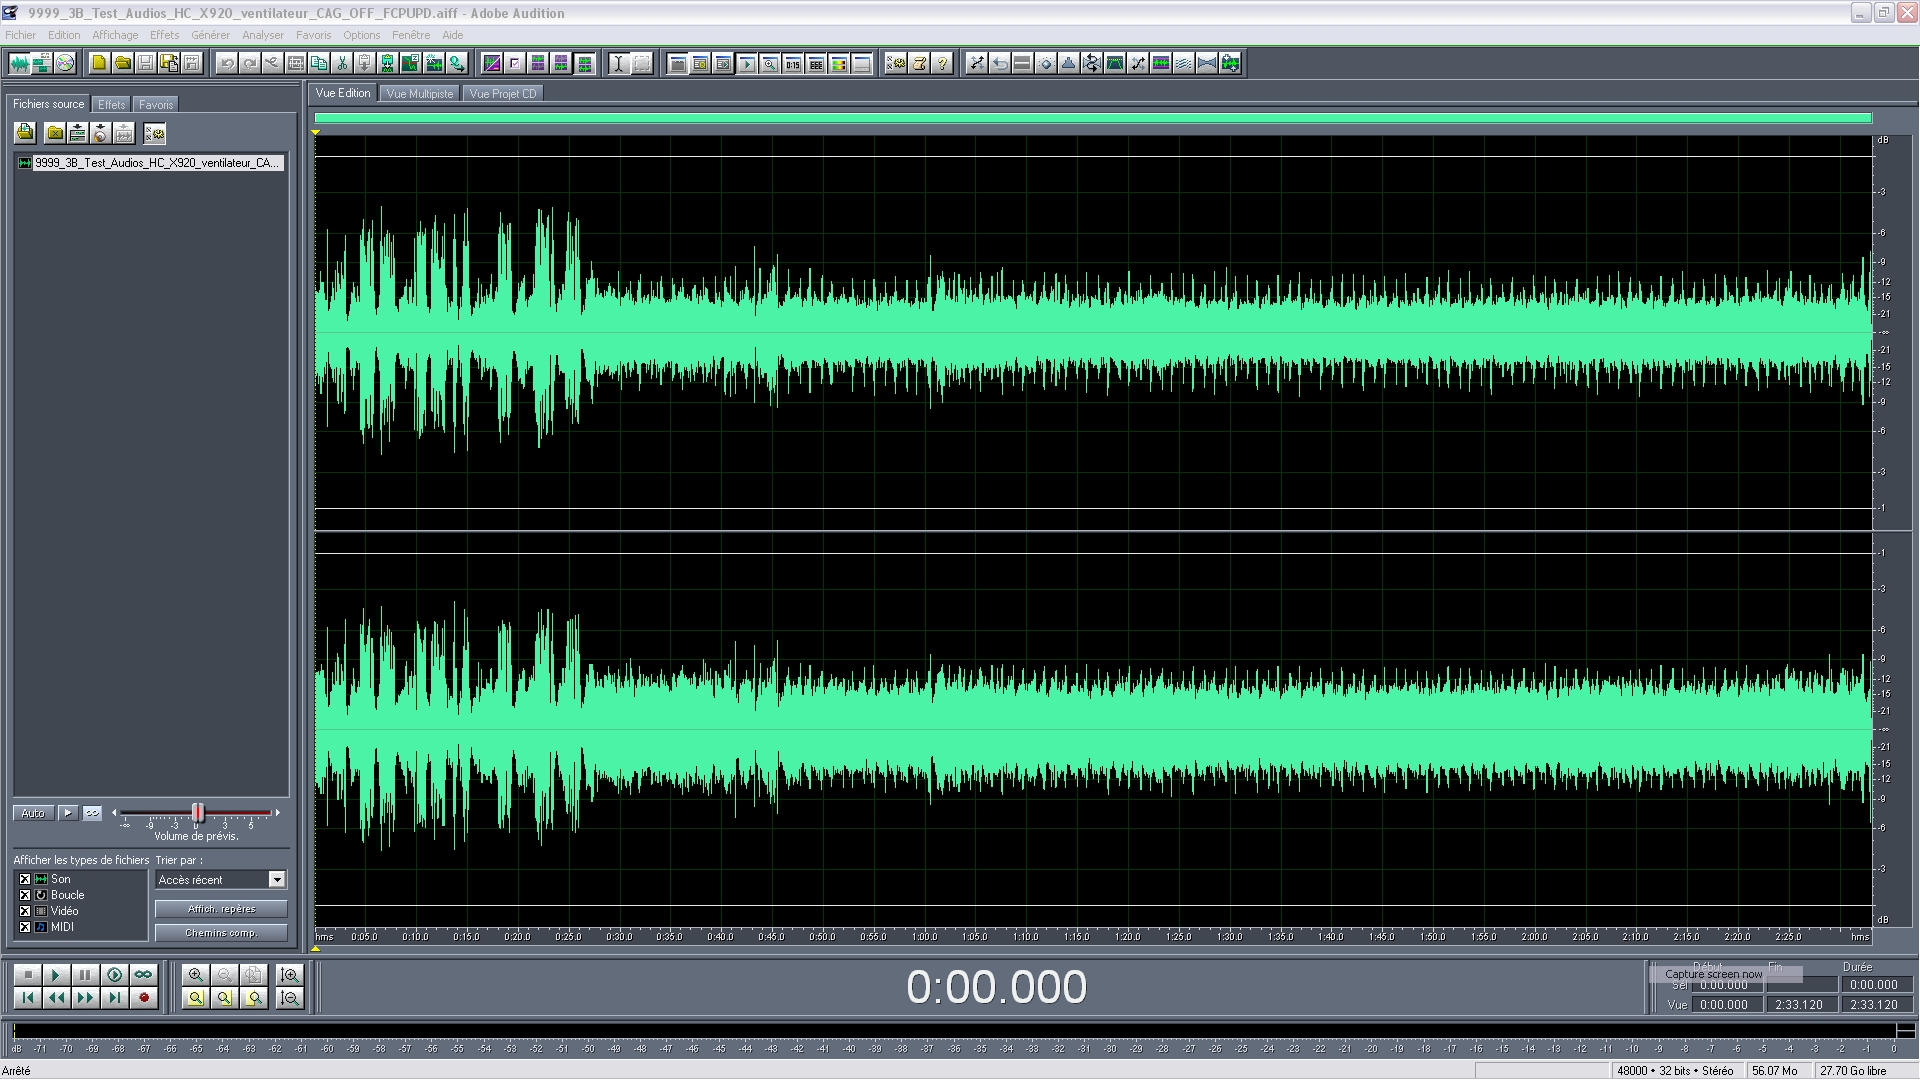Open the CD project view toolbar icon
1920x1080 pixels.
pyautogui.click(x=65, y=63)
